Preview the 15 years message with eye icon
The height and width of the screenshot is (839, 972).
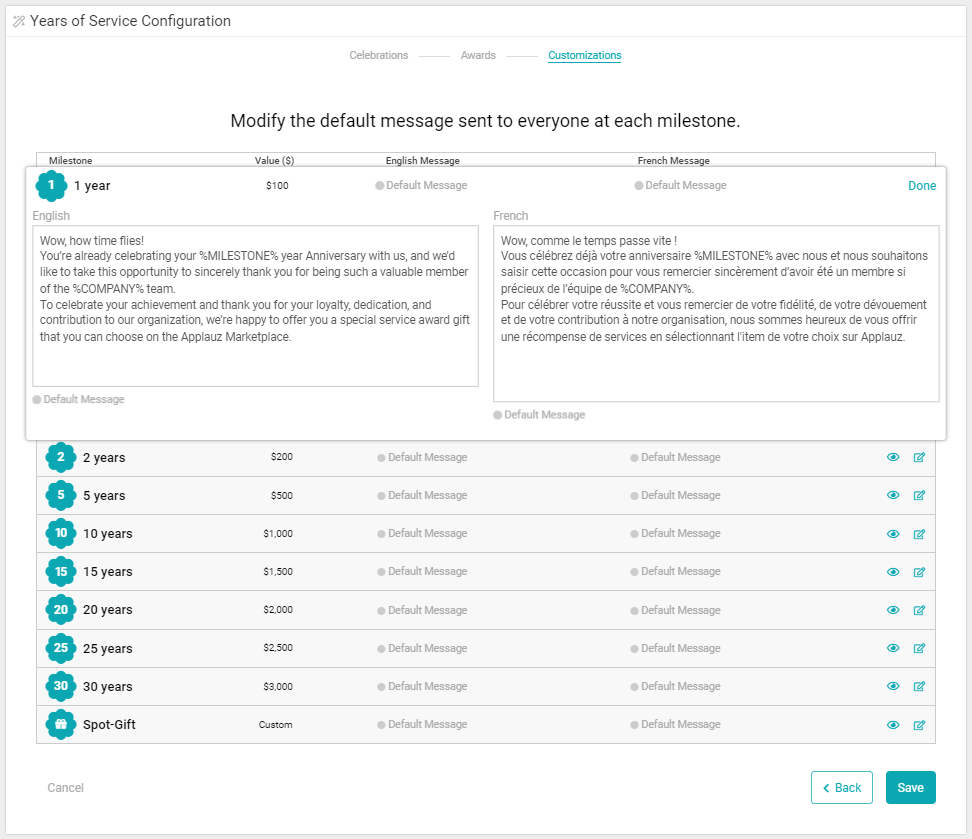coord(893,572)
